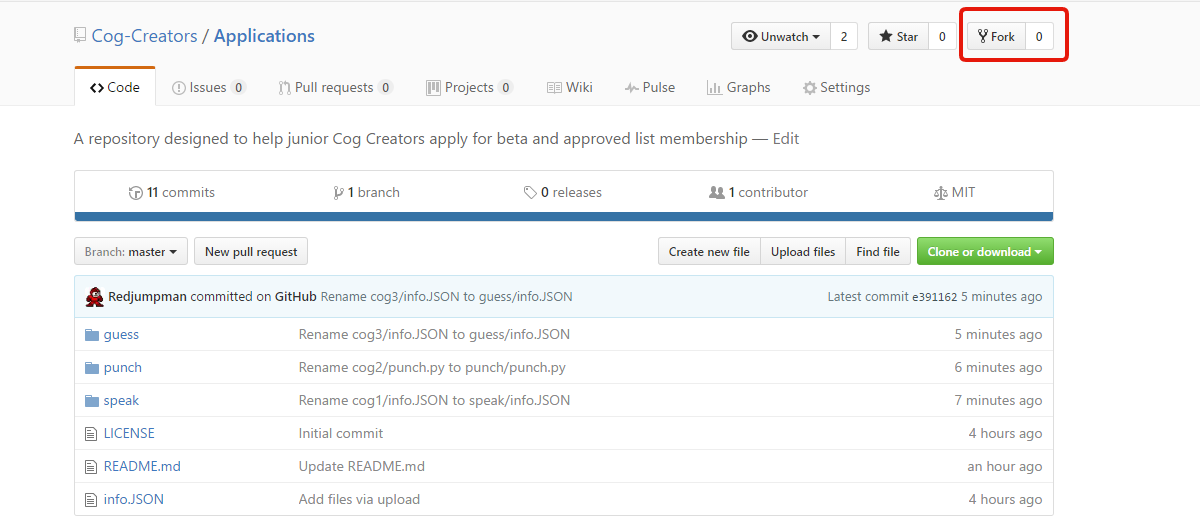Click the Upload files button
Screen dimensions: 1200x521
coord(803,251)
